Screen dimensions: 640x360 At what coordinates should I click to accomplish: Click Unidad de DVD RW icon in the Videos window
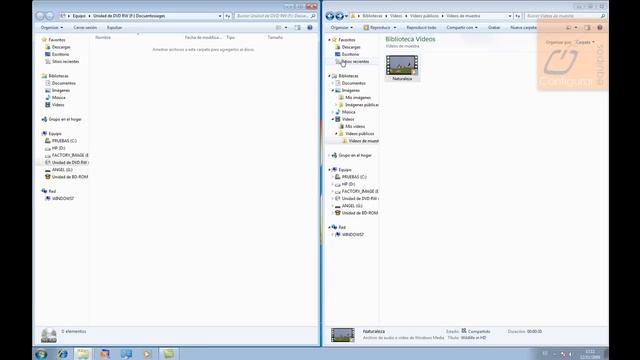click(x=338, y=199)
